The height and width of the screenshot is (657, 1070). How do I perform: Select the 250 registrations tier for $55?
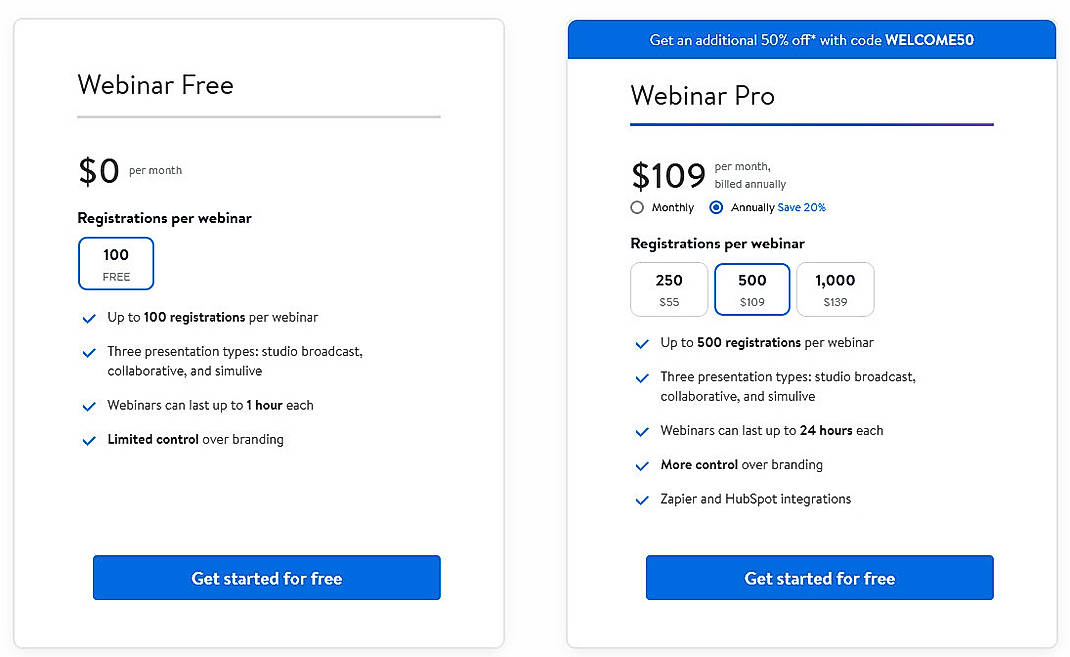(x=669, y=289)
